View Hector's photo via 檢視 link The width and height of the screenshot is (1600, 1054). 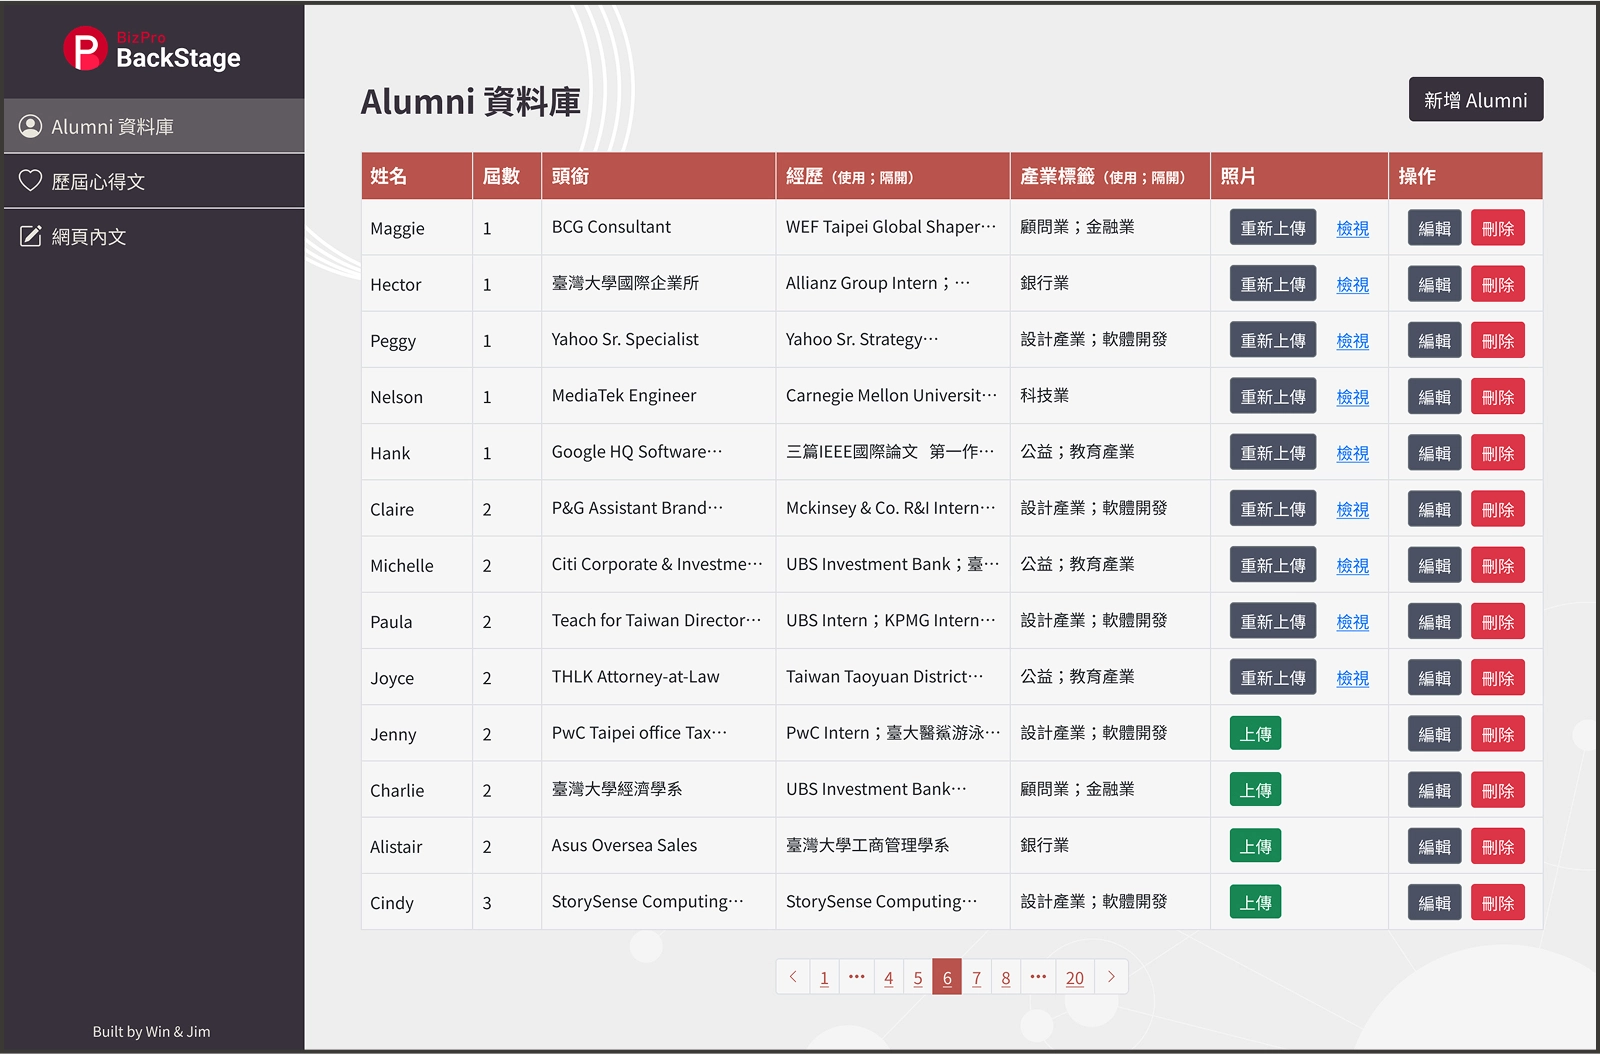click(1353, 284)
